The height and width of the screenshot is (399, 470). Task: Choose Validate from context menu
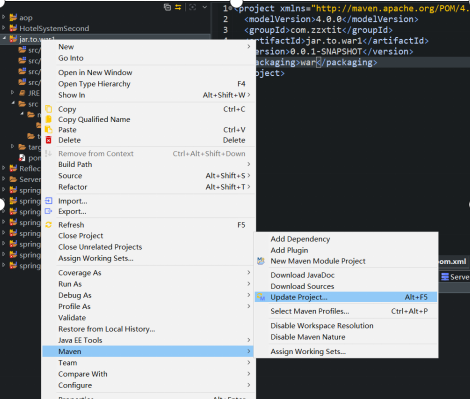72,318
